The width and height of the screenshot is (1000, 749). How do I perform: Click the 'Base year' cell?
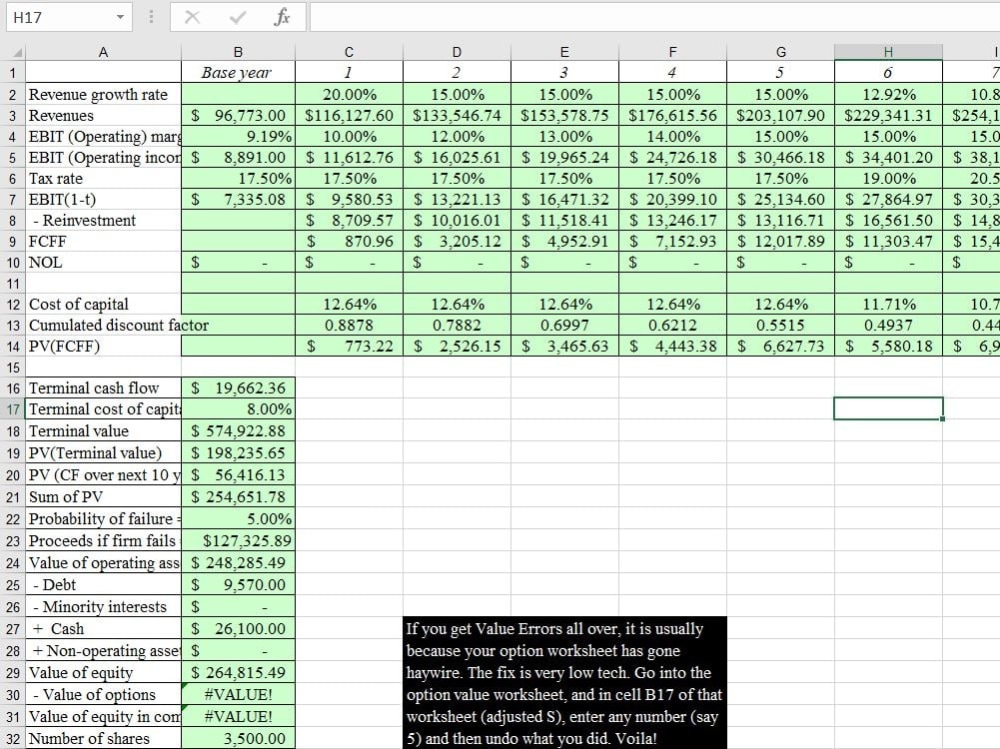[x=238, y=72]
